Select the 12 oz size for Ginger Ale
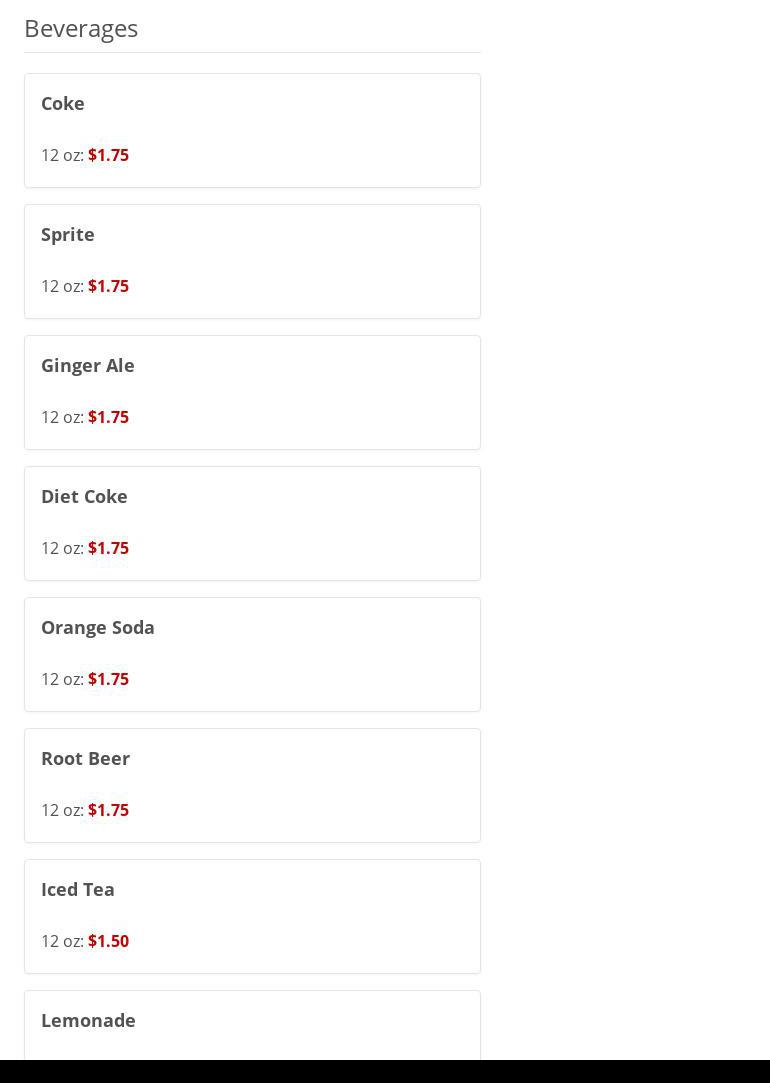 61,417
